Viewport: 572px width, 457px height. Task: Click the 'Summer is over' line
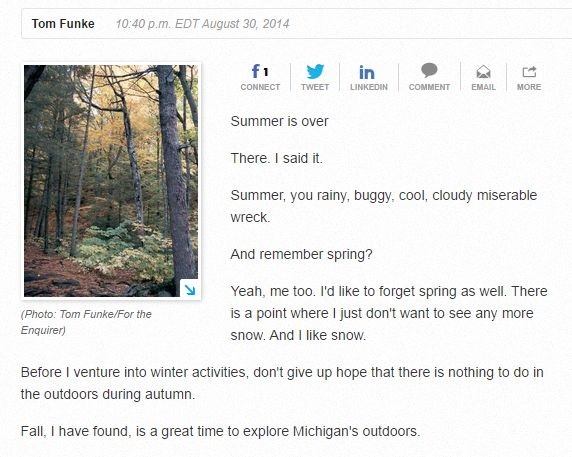[x=279, y=121]
